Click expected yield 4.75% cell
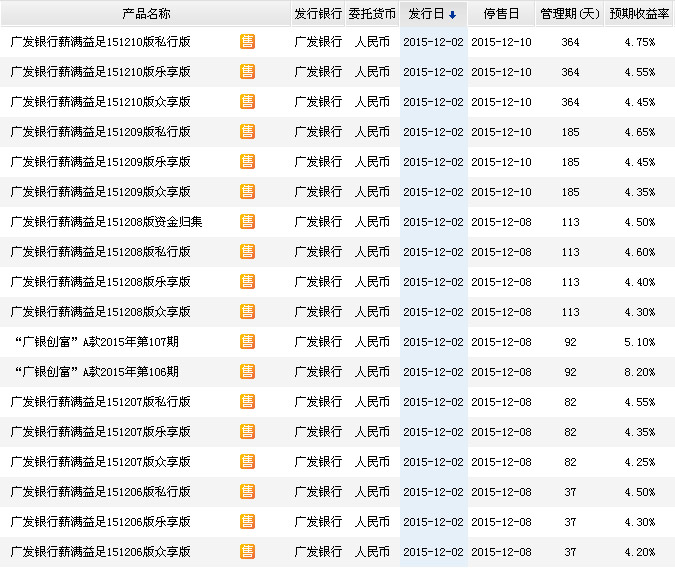 click(640, 42)
